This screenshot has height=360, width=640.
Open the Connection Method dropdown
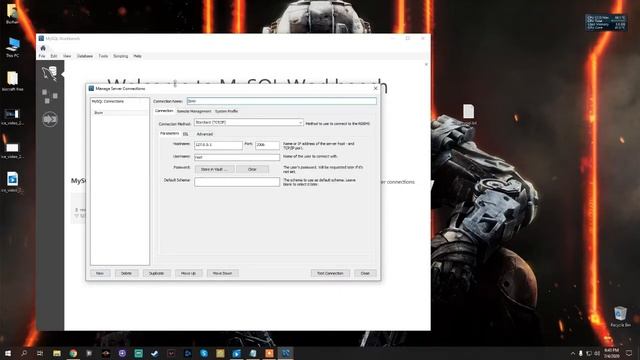tap(249, 122)
